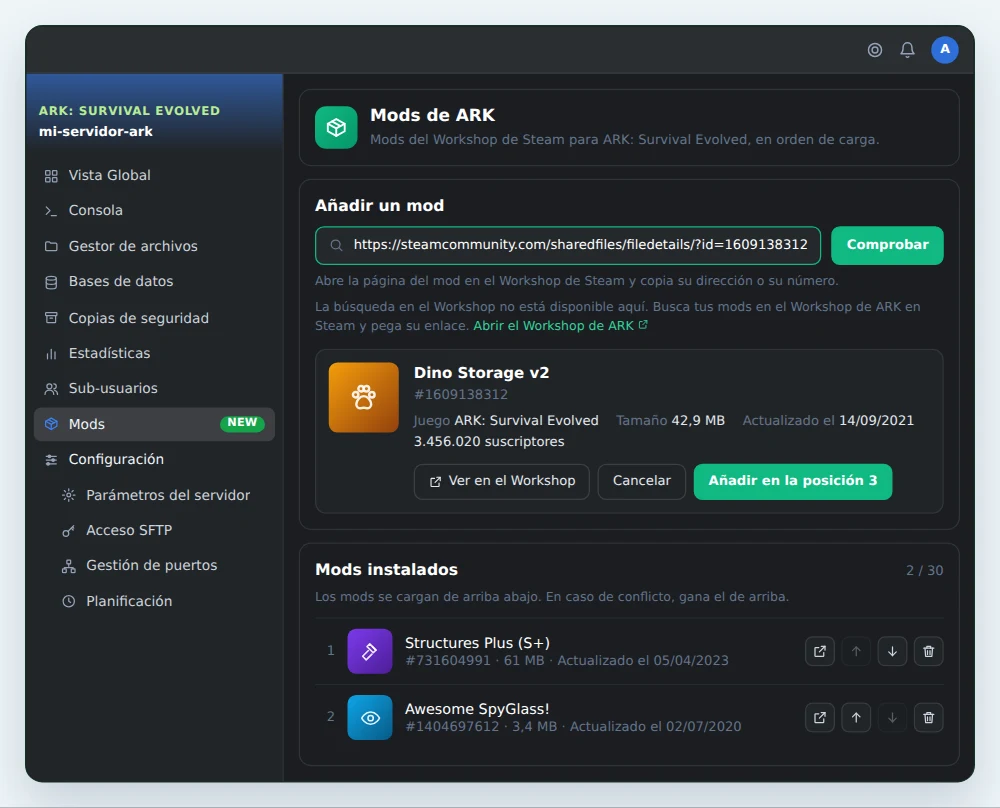Click the Sub-usuarios people icon
The height and width of the screenshot is (808, 1000).
[51, 389]
